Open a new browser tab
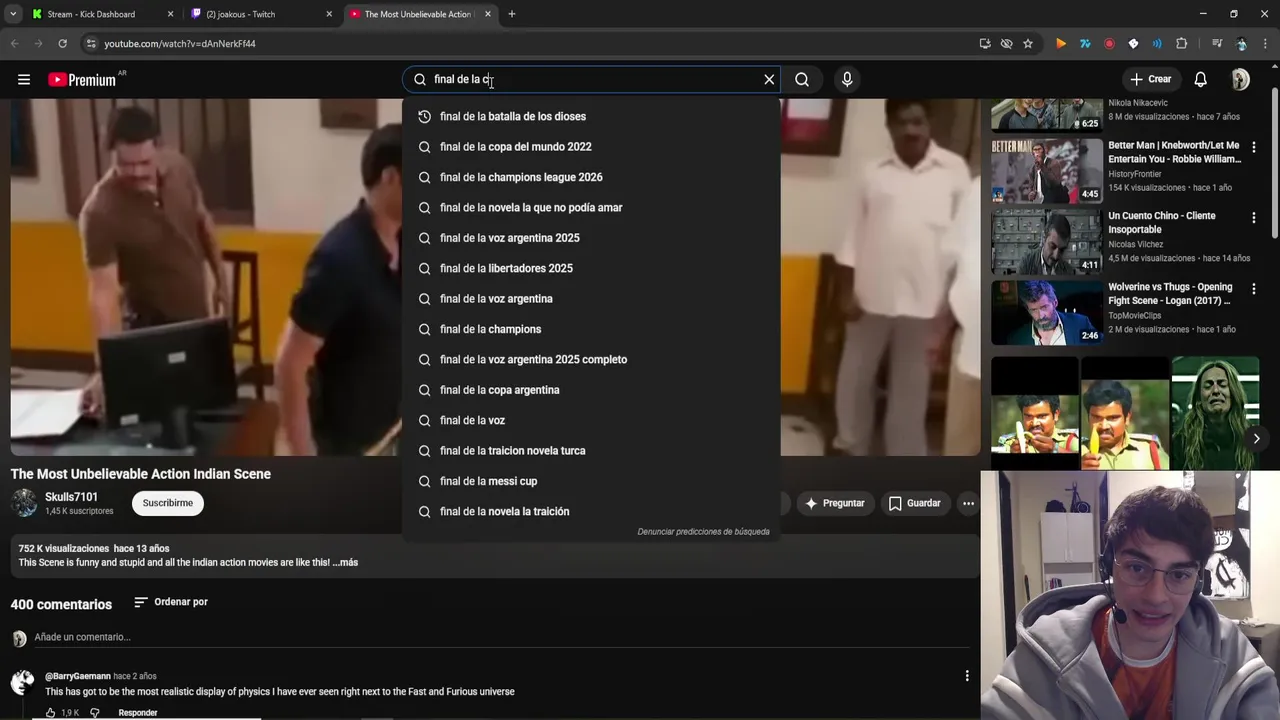 (x=512, y=14)
